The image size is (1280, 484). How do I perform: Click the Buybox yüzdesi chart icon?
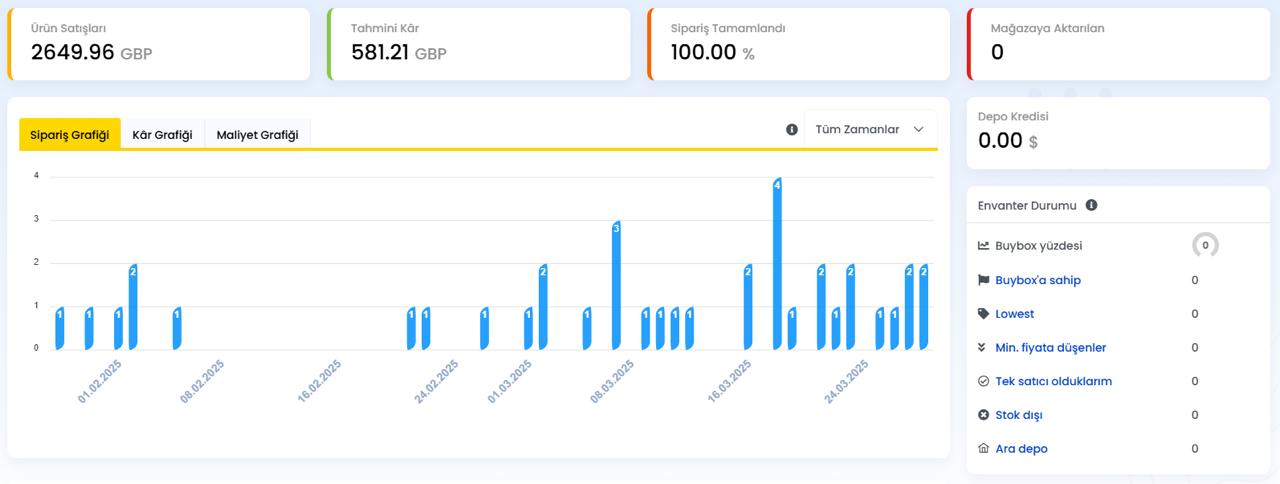983,246
